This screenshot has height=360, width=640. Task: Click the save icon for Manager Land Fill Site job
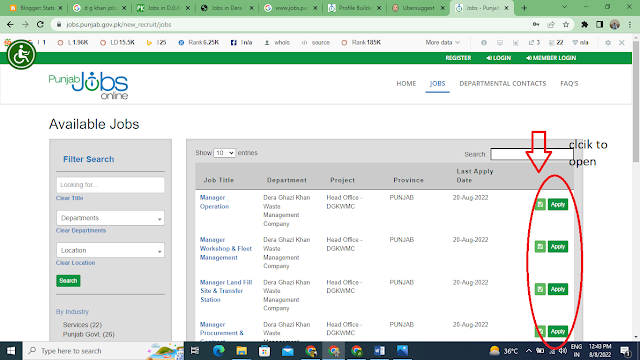point(540,289)
